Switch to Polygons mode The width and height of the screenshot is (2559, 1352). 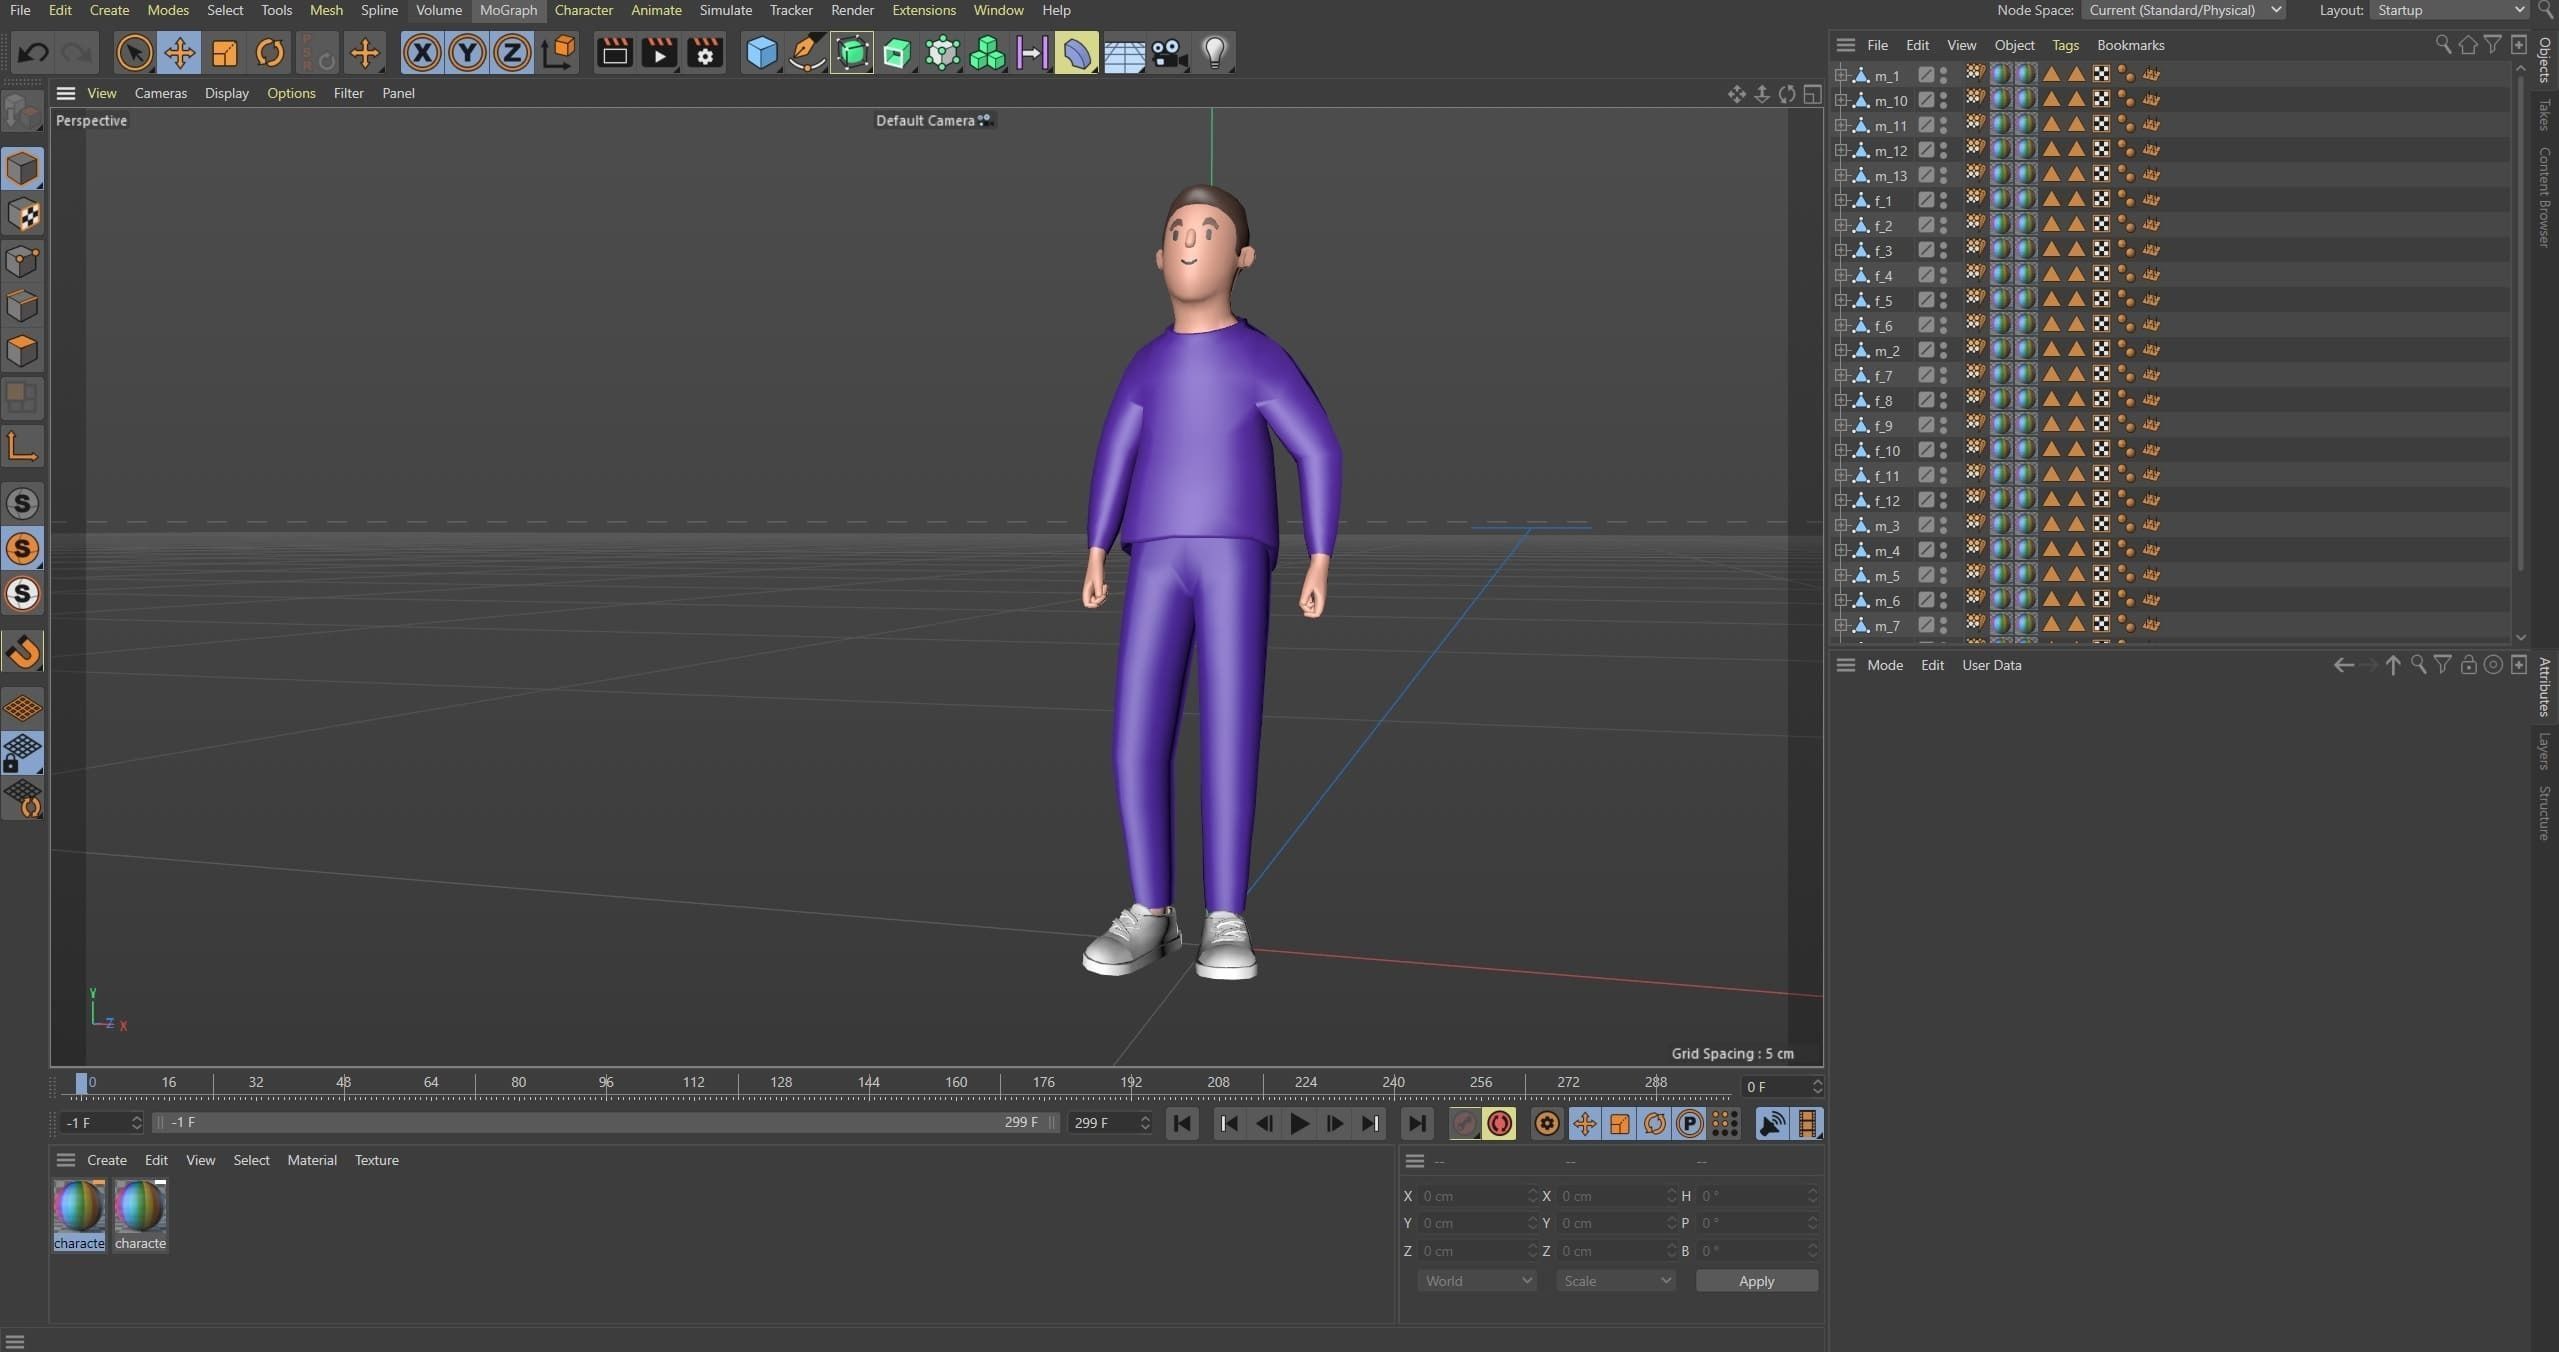22,351
